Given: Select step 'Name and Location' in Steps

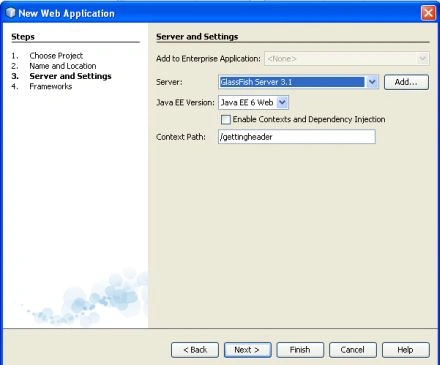Looking at the screenshot, I should pyautogui.click(x=63, y=66).
